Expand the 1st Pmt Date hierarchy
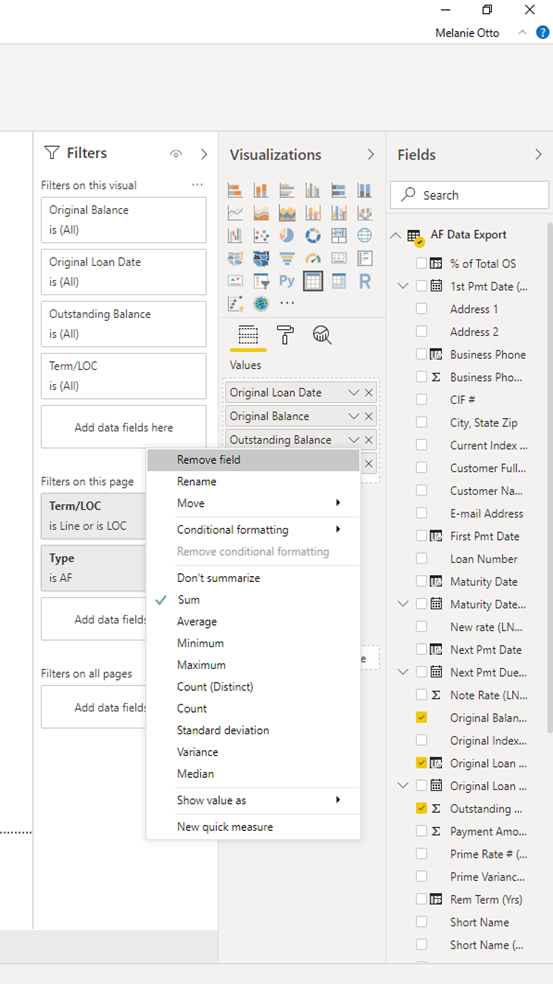The image size is (553, 984). pos(403,286)
